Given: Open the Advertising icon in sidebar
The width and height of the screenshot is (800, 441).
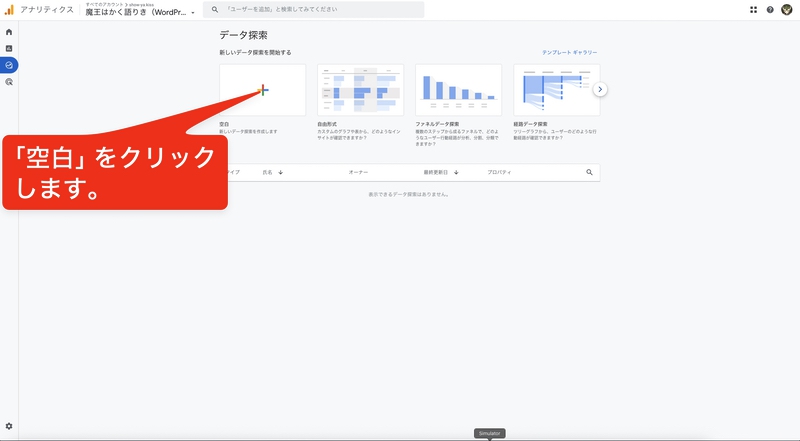Looking at the screenshot, I should point(9,82).
